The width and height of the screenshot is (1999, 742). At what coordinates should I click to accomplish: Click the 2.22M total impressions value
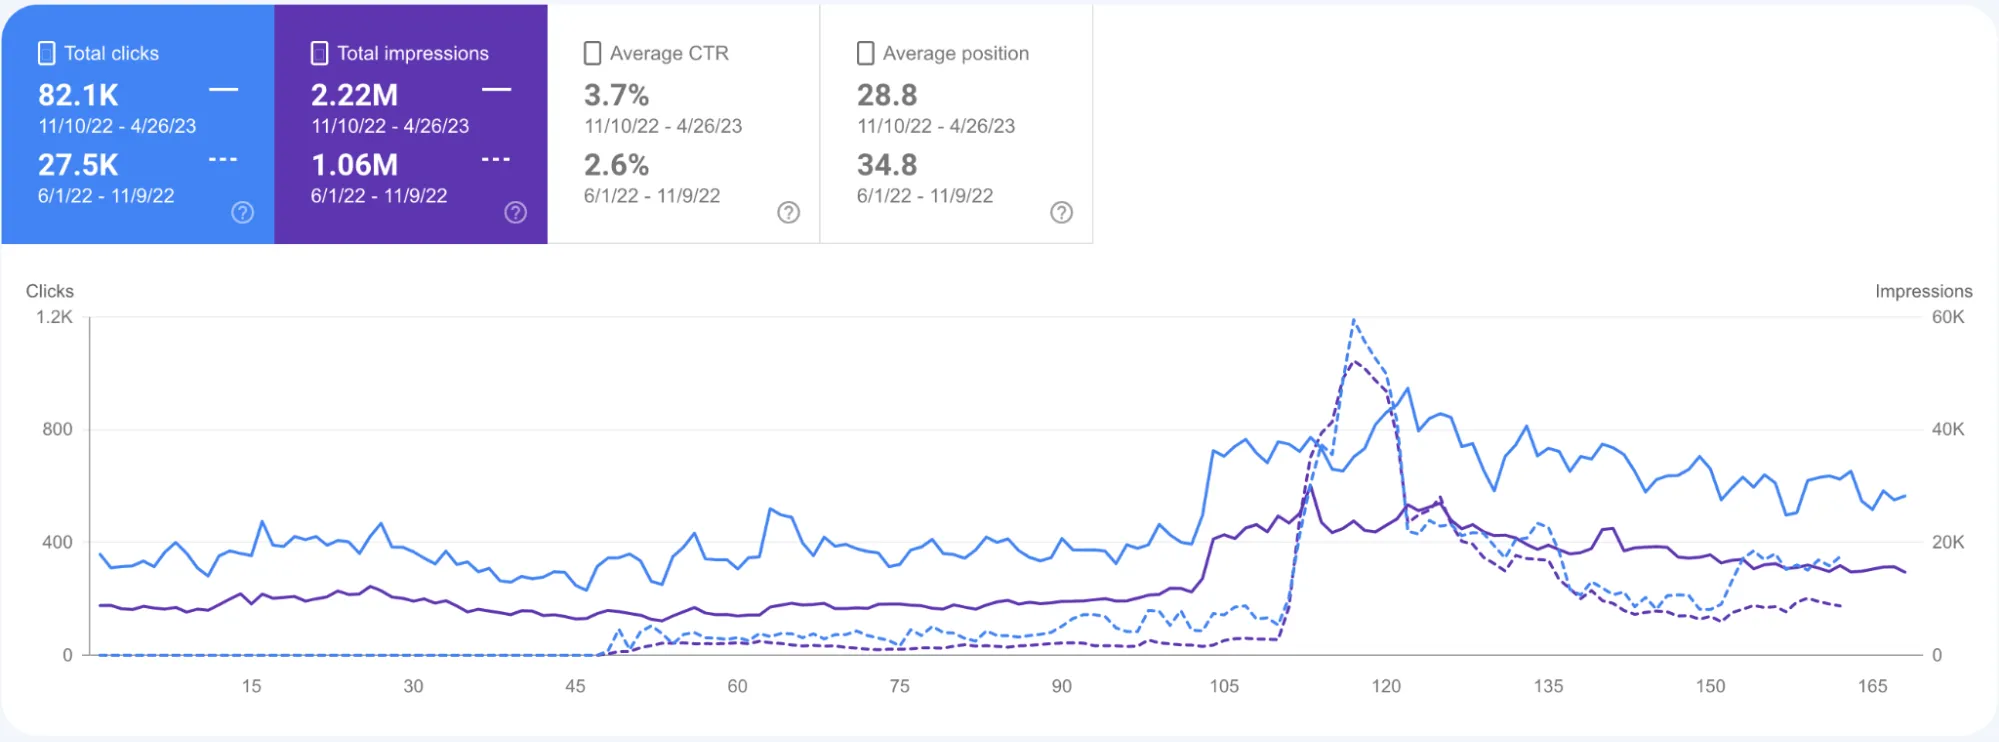(354, 96)
